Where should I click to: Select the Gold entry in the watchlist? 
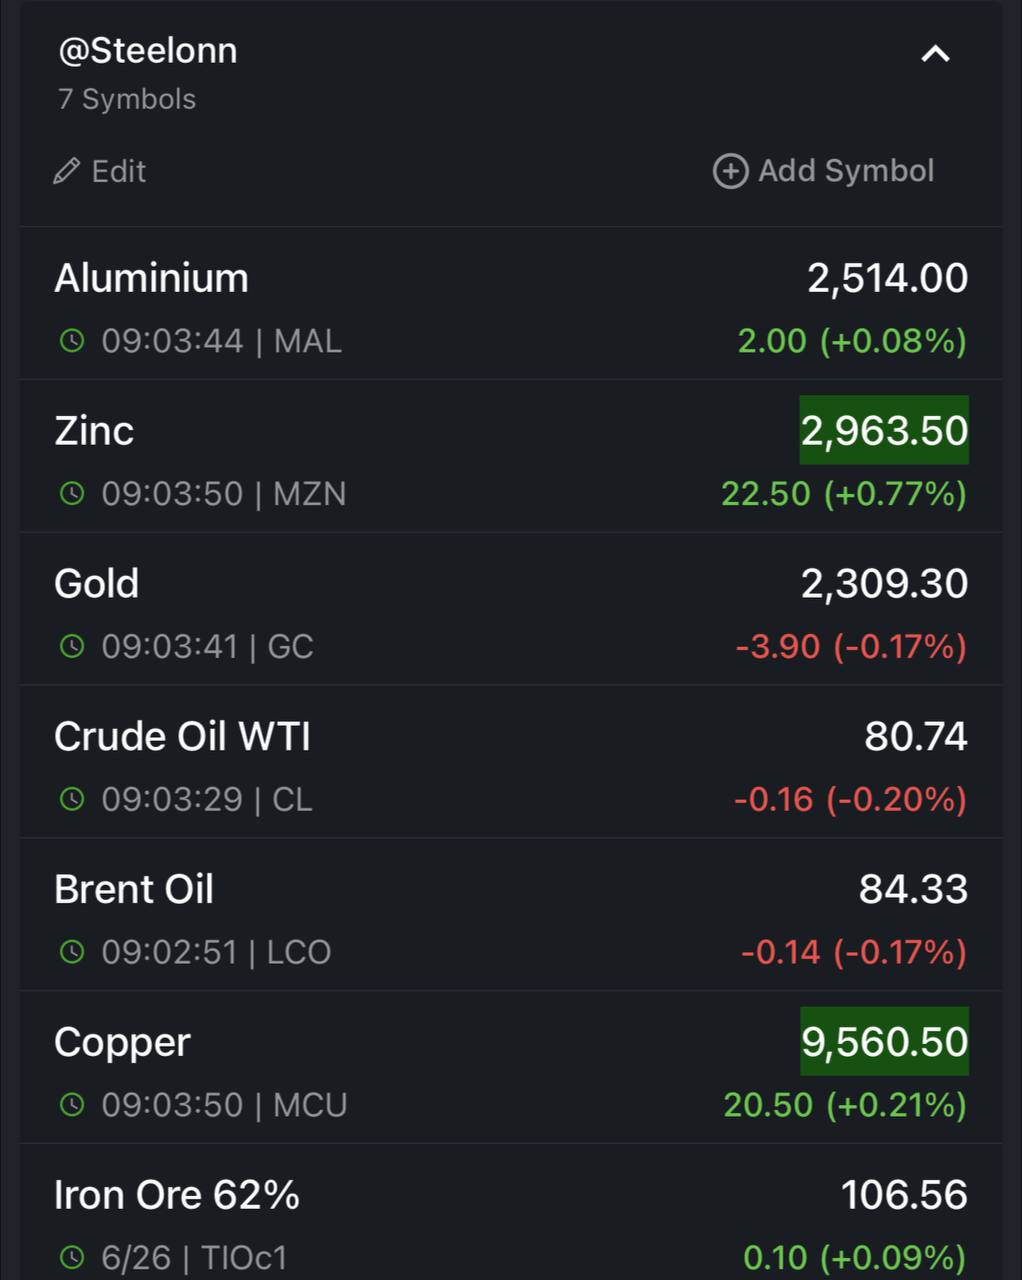click(511, 610)
